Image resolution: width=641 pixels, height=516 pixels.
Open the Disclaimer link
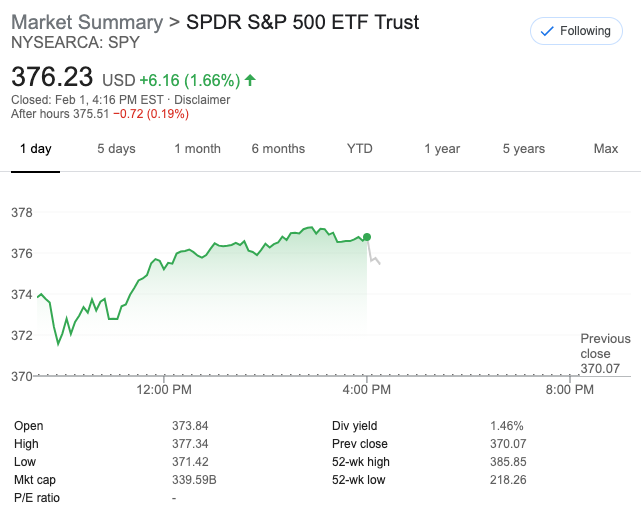point(203,100)
